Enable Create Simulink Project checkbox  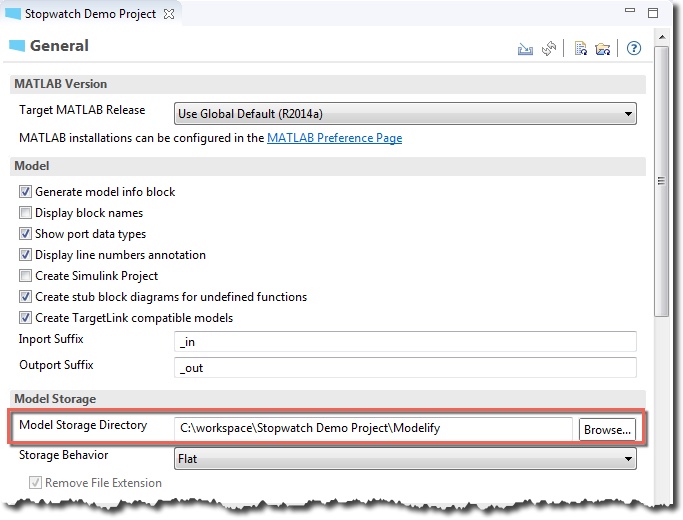coord(25,276)
